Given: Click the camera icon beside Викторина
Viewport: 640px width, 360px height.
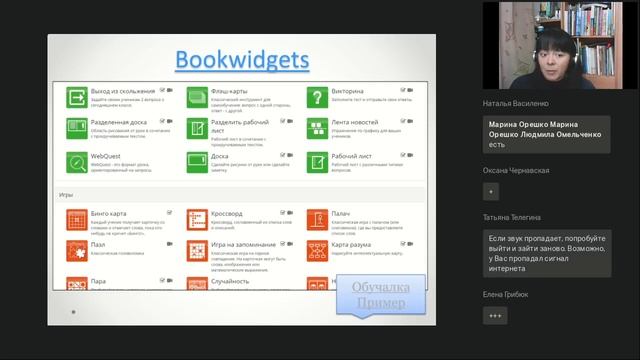Looking at the screenshot, I should [410, 90].
